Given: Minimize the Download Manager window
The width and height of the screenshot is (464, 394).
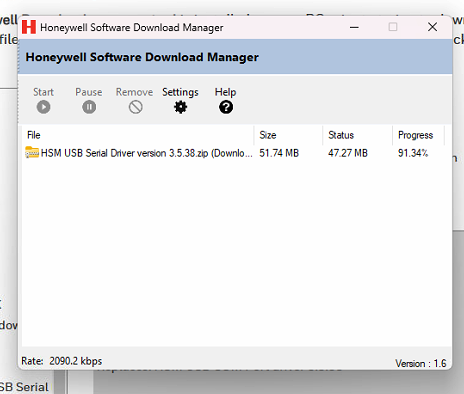Looking at the screenshot, I should point(354,27).
